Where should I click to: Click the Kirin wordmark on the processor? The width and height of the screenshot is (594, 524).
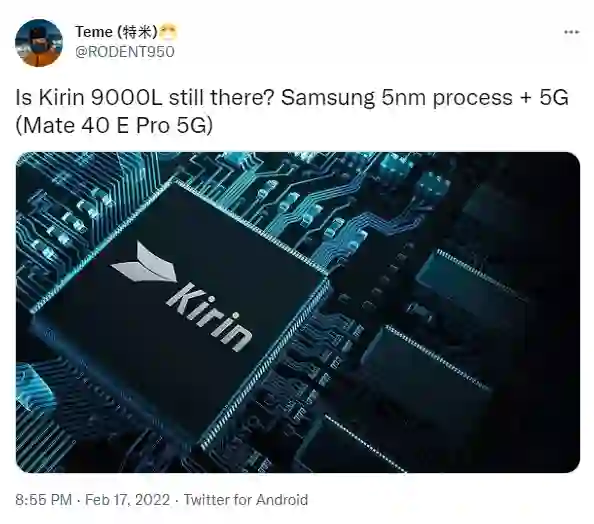click(209, 318)
